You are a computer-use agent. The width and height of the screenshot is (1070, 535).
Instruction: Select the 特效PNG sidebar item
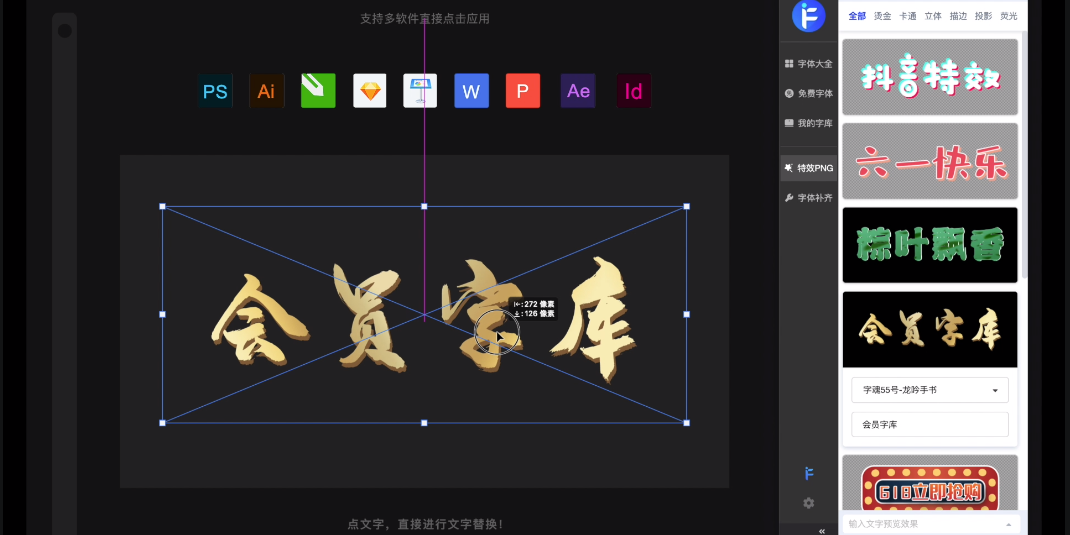pyautogui.click(x=809, y=168)
